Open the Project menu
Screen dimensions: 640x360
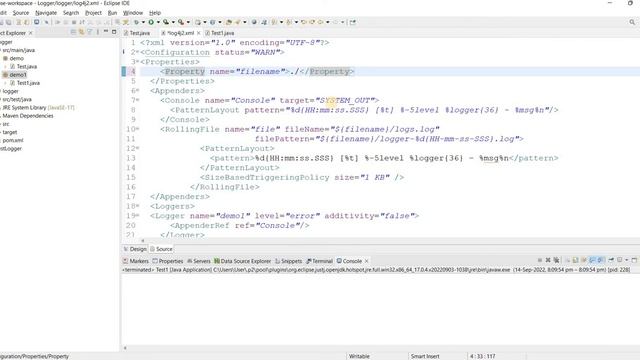93,13
